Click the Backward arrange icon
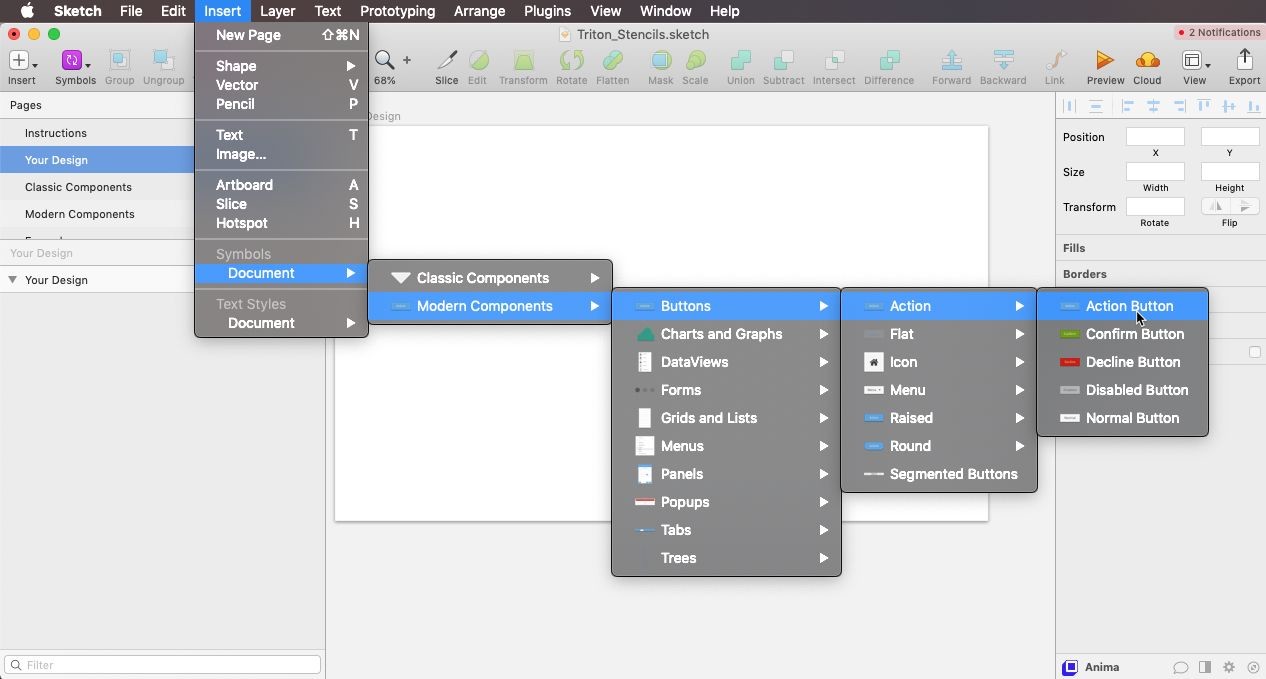Viewport: 1266px width, 679px height. tap(1002, 62)
